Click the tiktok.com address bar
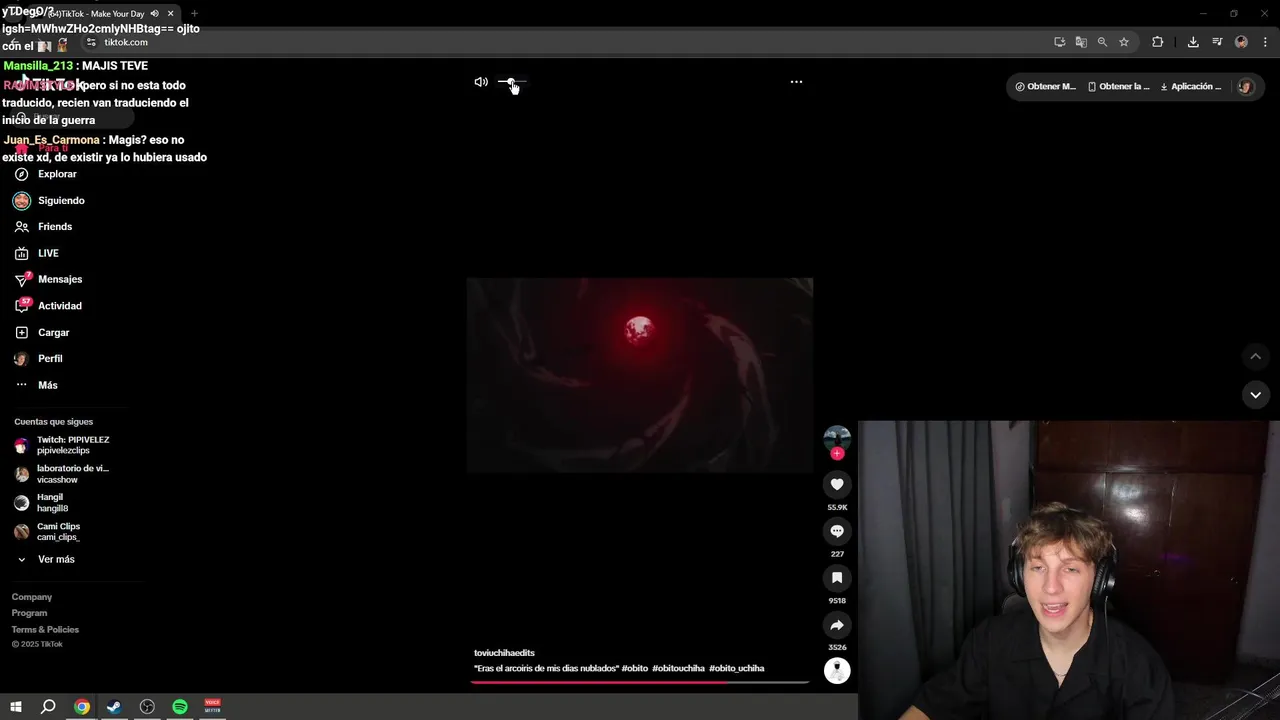The height and width of the screenshot is (720, 1280). (x=560, y=42)
